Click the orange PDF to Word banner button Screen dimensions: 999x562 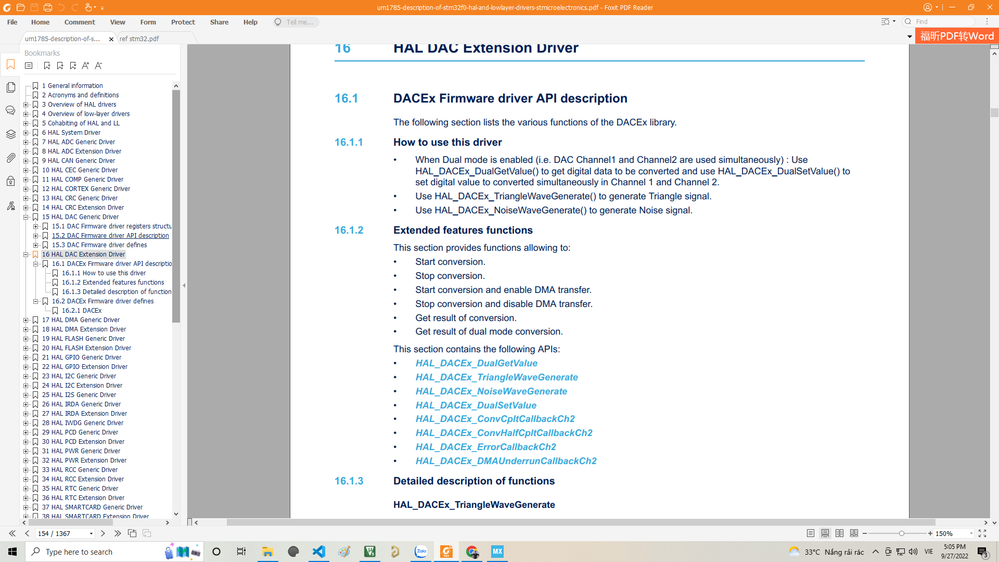(x=956, y=36)
